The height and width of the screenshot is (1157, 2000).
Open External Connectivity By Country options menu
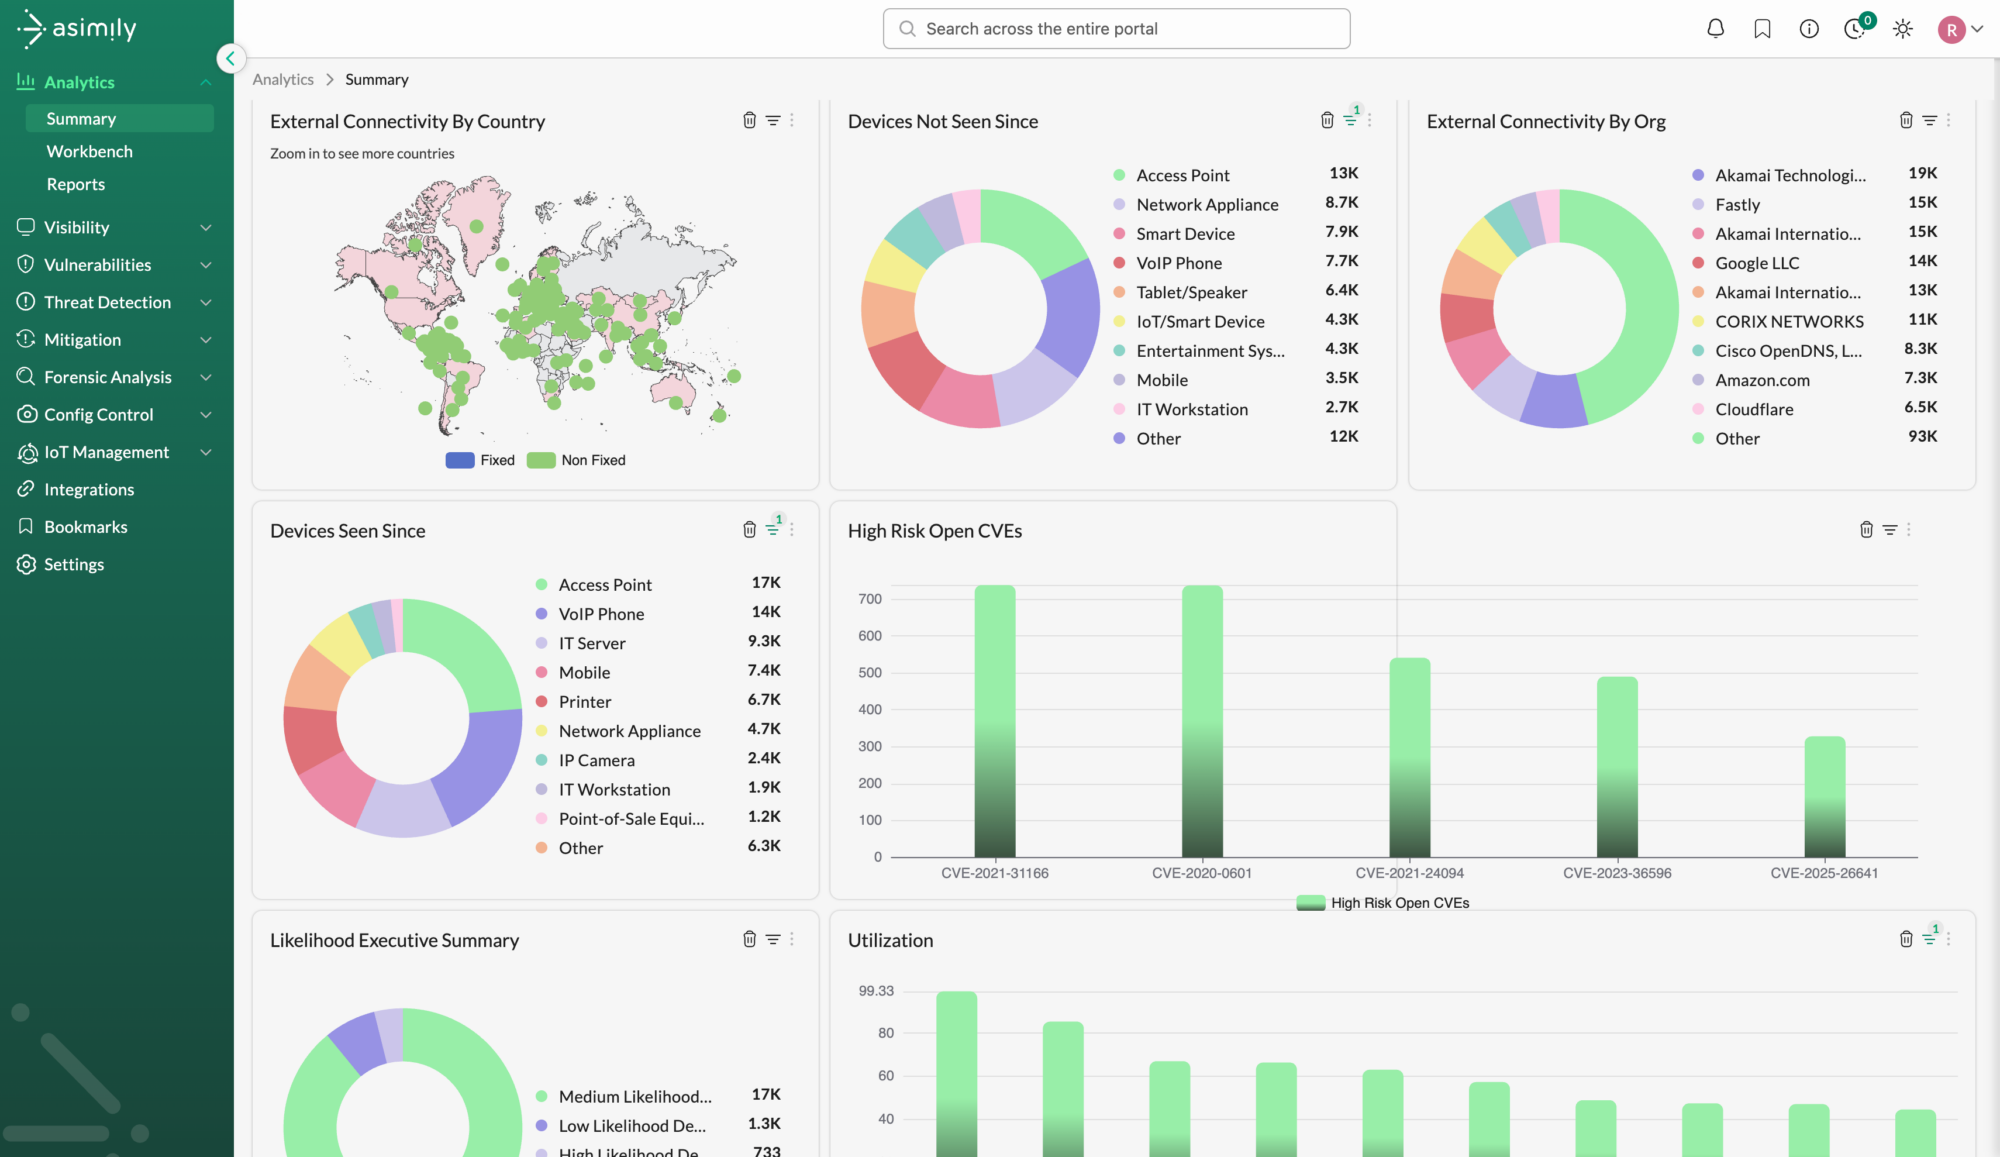pyautogui.click(x=792, y=120)
